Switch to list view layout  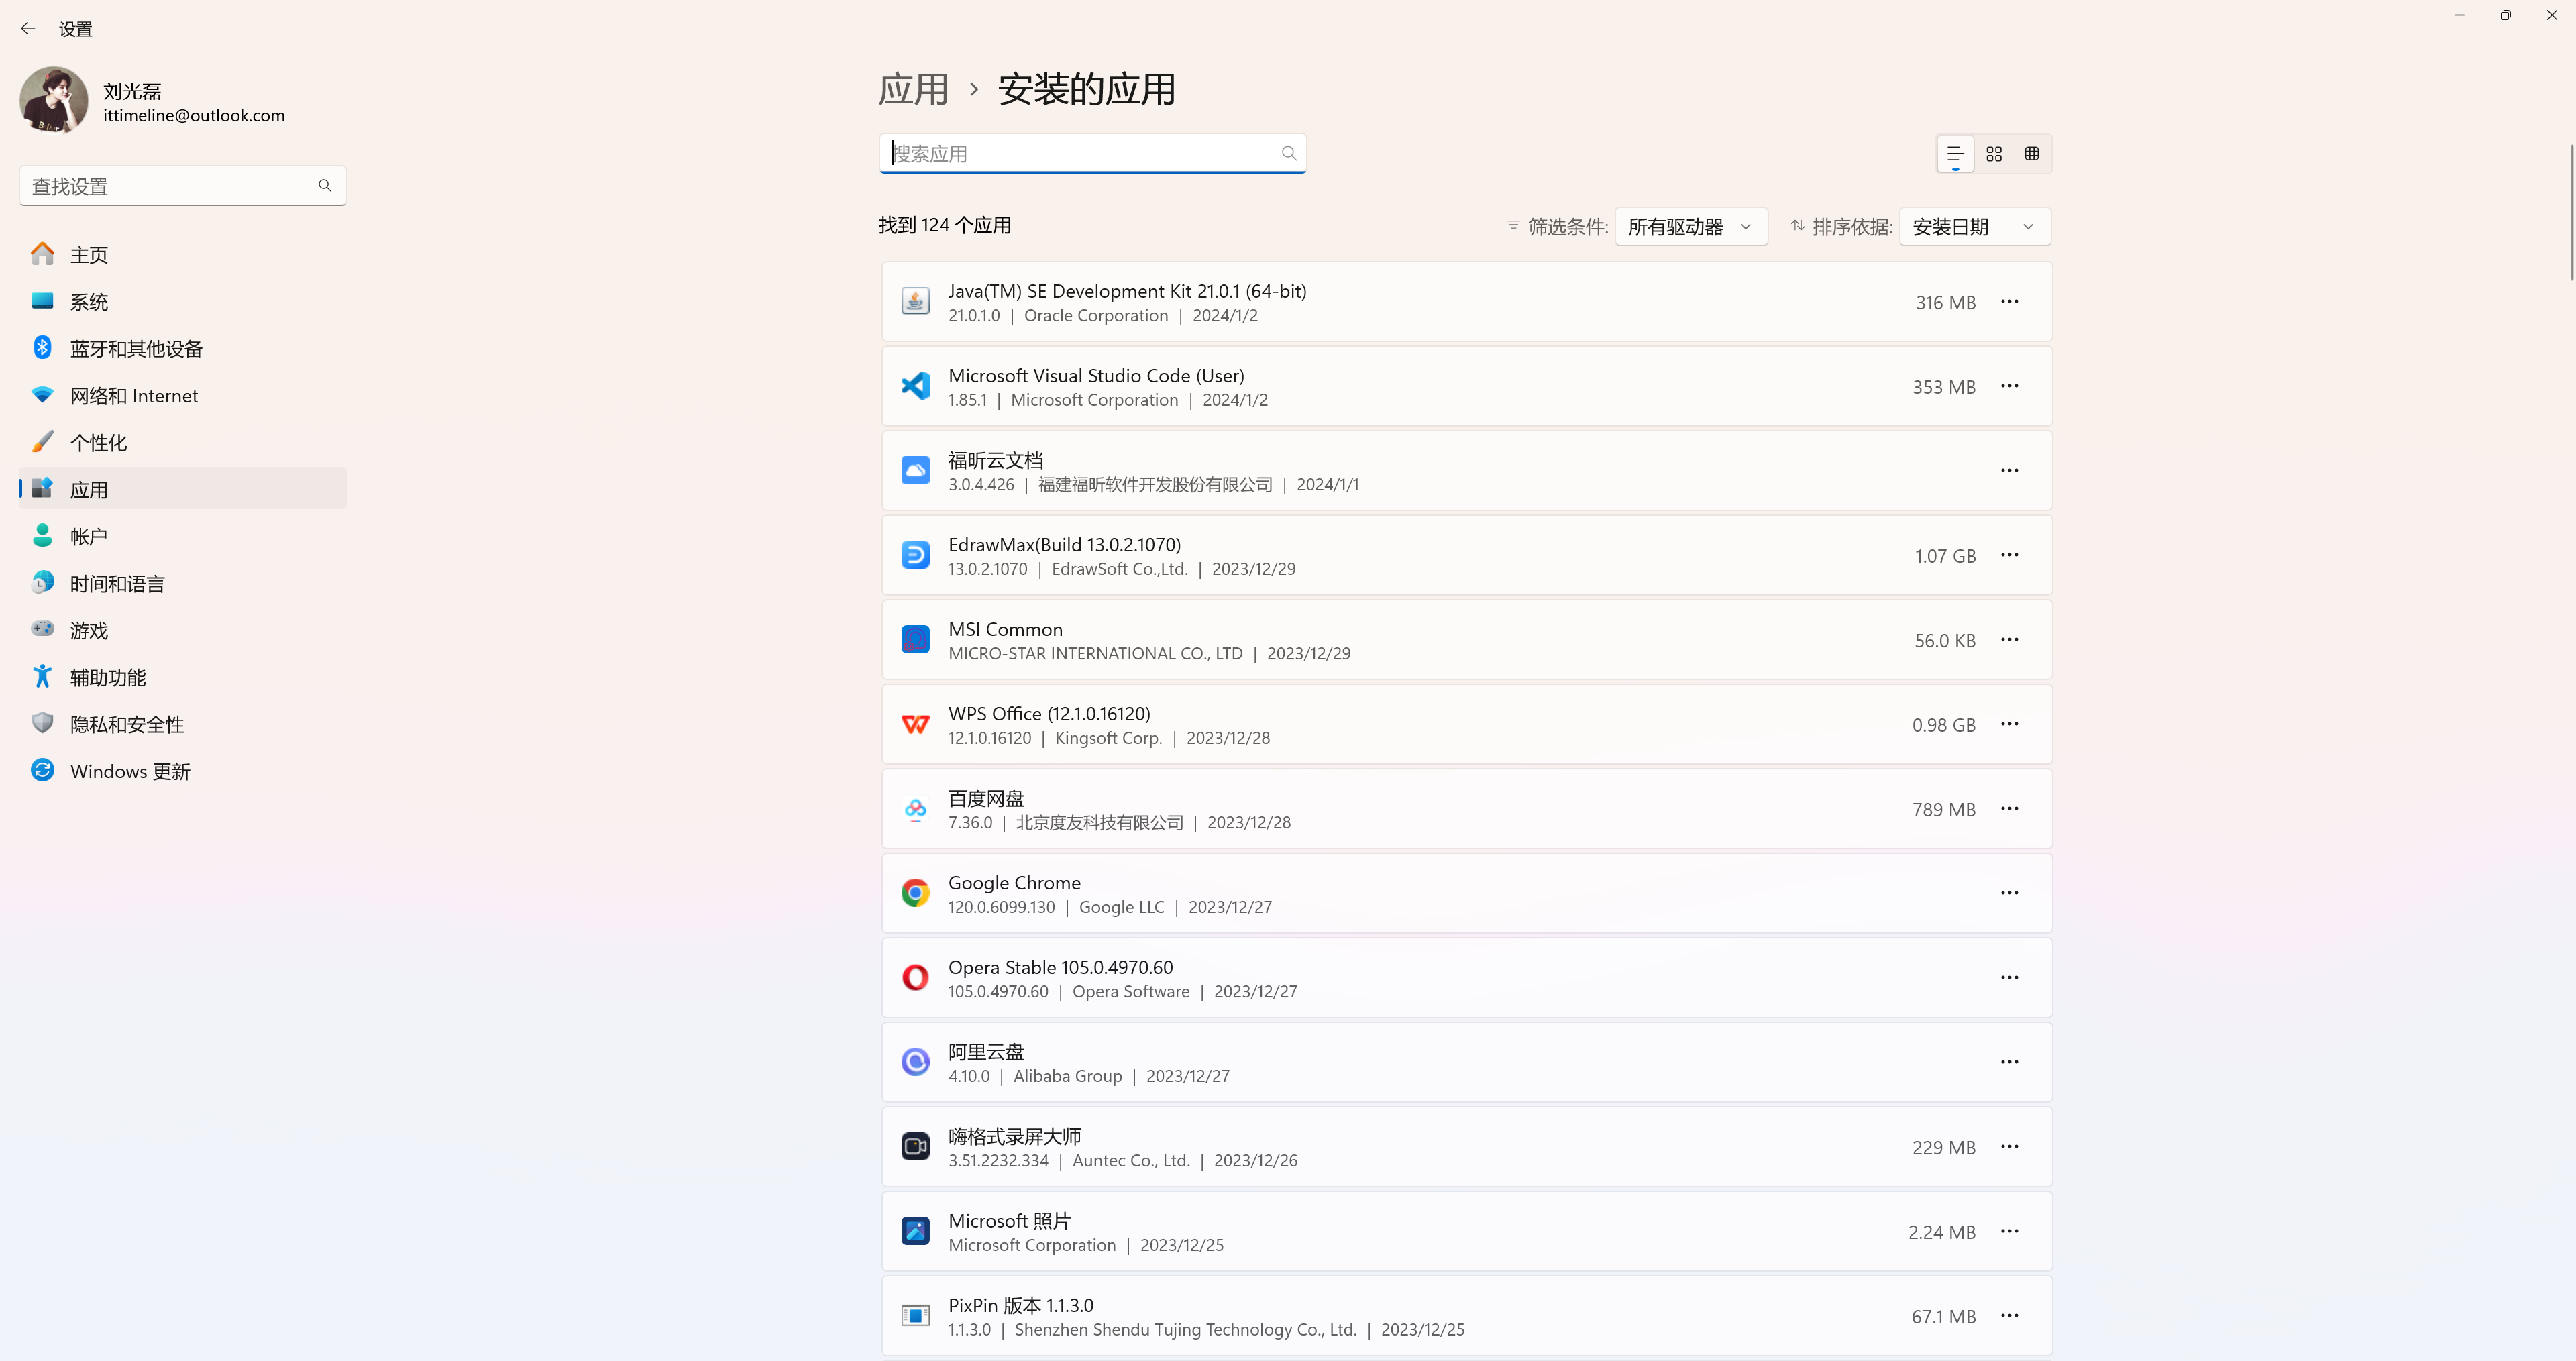pos(1955,154)
